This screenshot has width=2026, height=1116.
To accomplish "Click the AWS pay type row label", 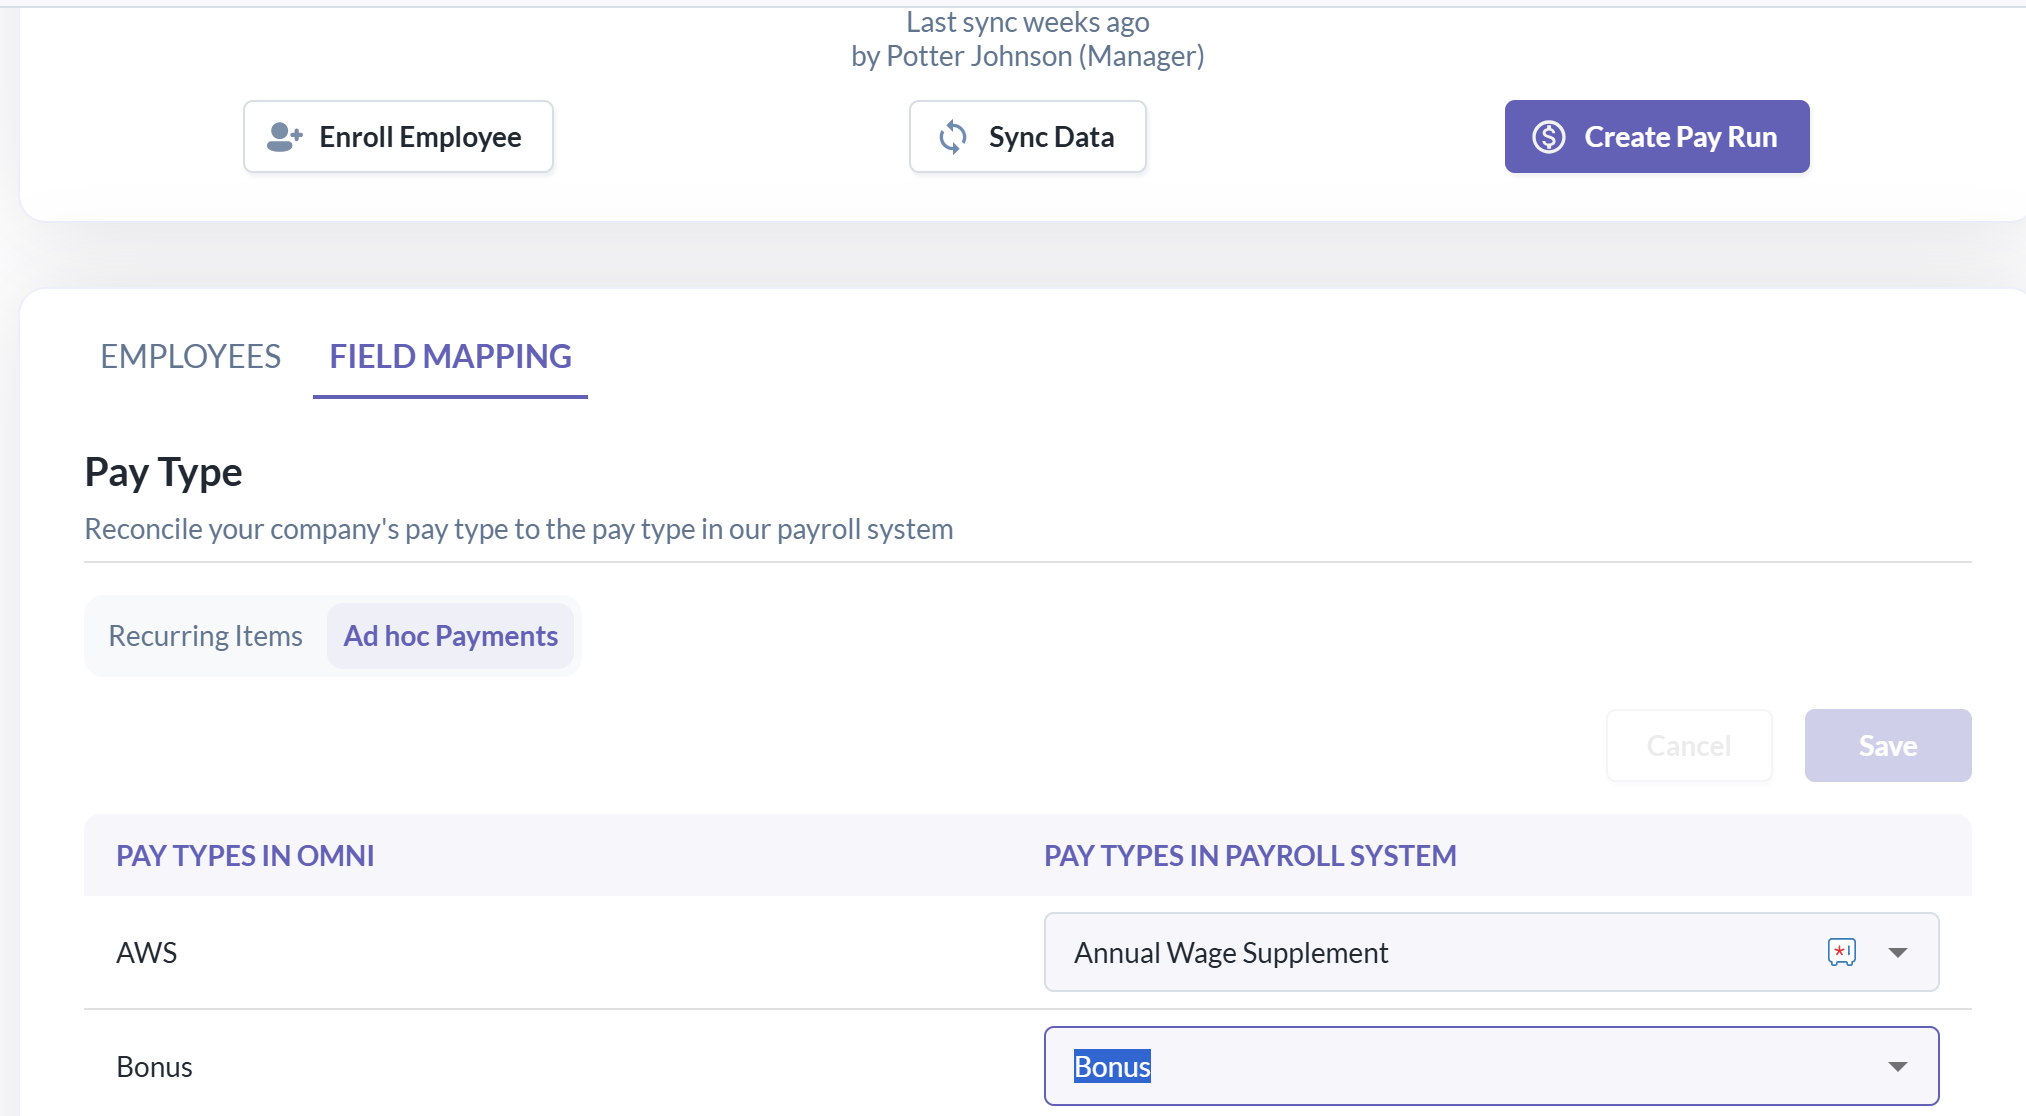I will 147,953.
